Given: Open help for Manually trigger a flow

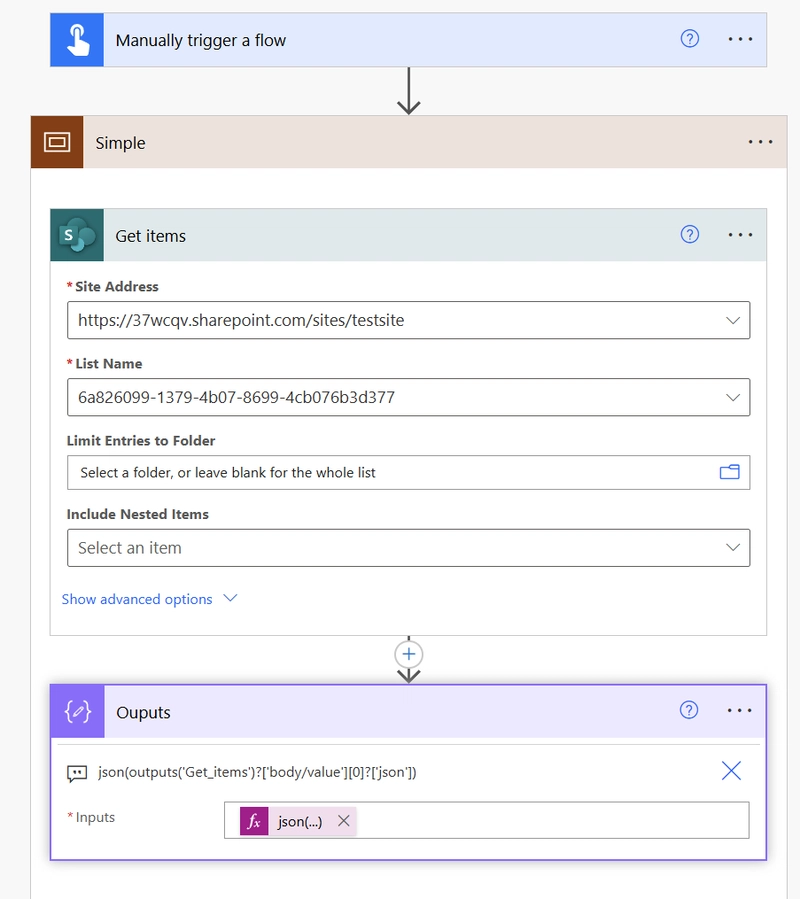Looking at the screenshot, I should (689, 39).
